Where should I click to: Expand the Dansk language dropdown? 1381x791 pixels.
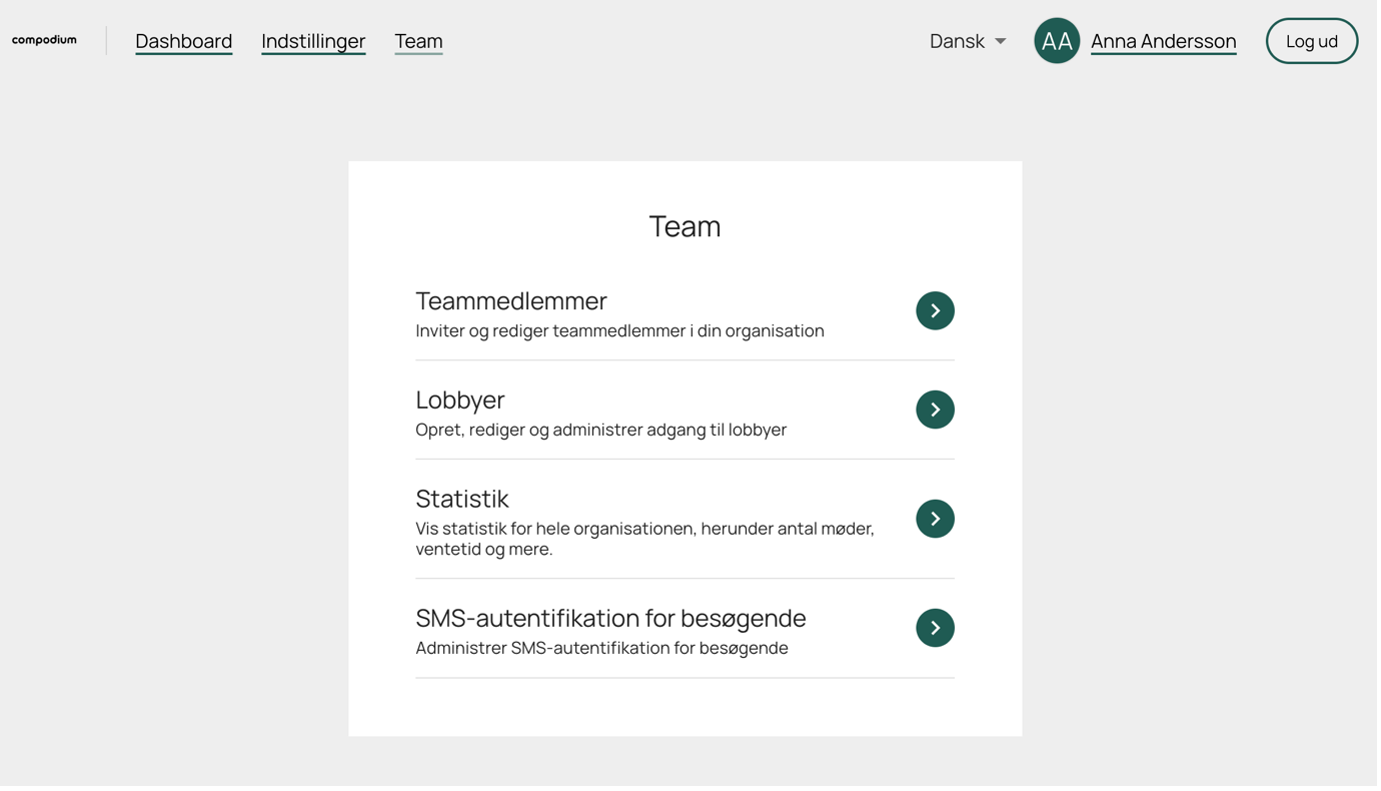pyautogui.click(x=969, y=41)
